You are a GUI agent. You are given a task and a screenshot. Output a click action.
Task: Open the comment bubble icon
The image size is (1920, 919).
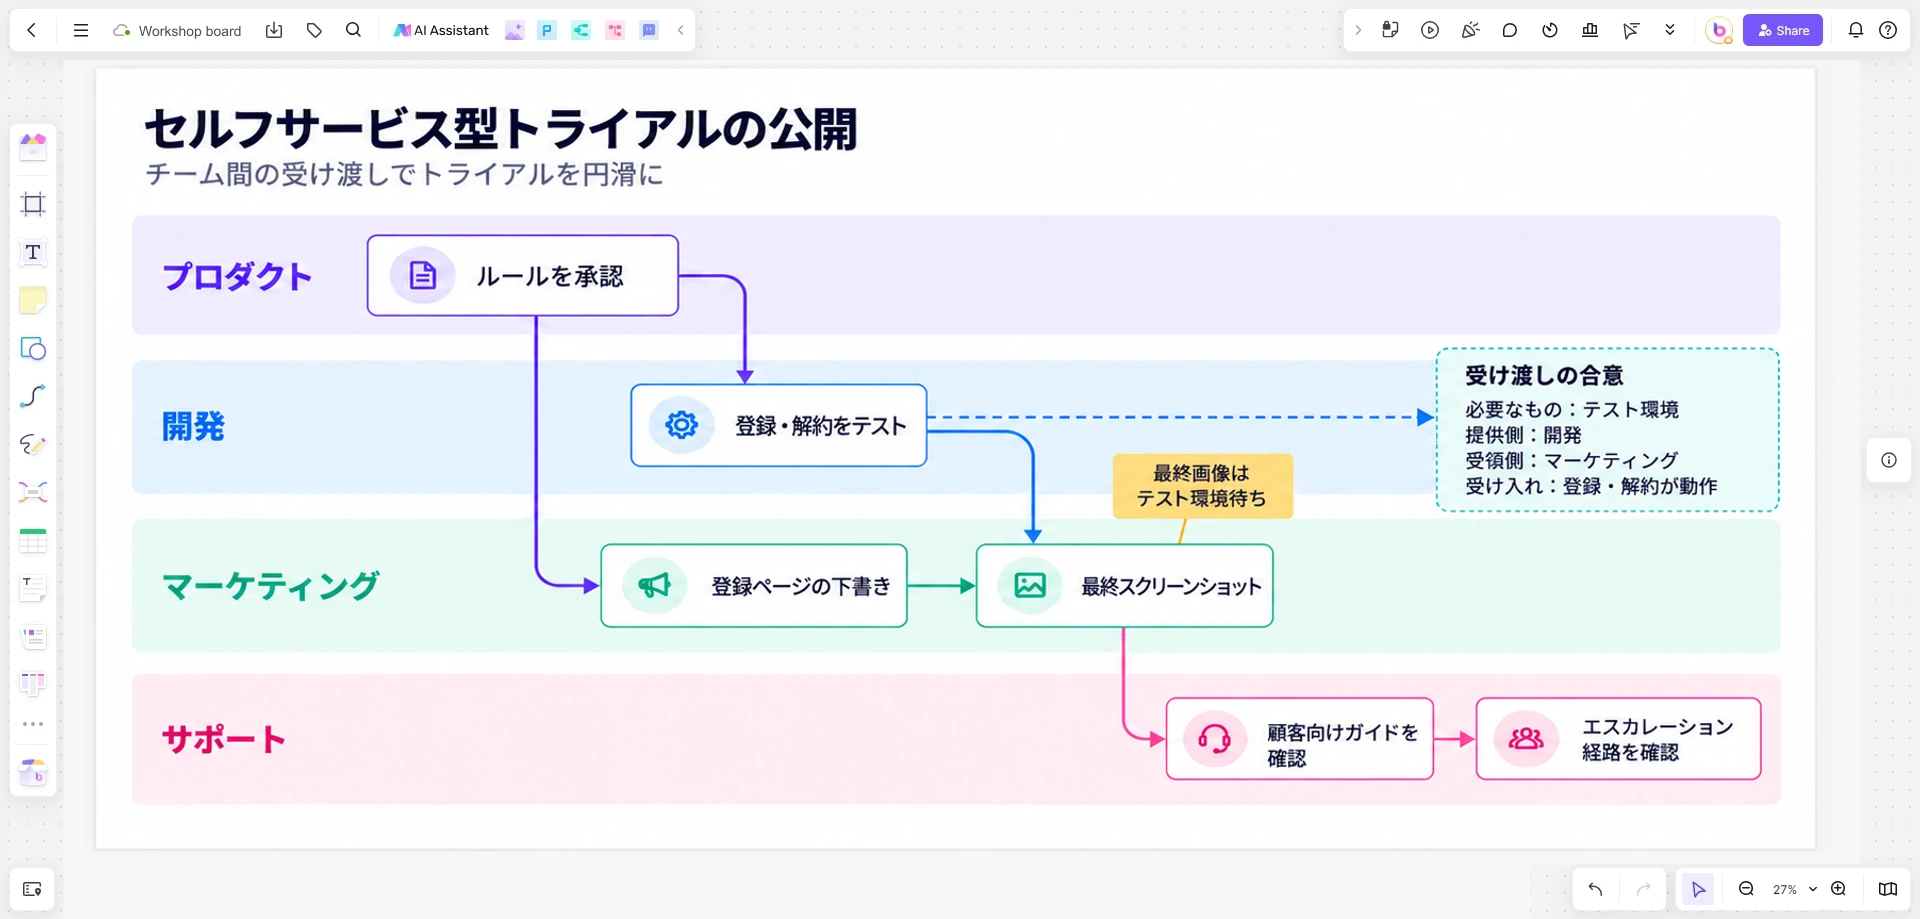1510,30
